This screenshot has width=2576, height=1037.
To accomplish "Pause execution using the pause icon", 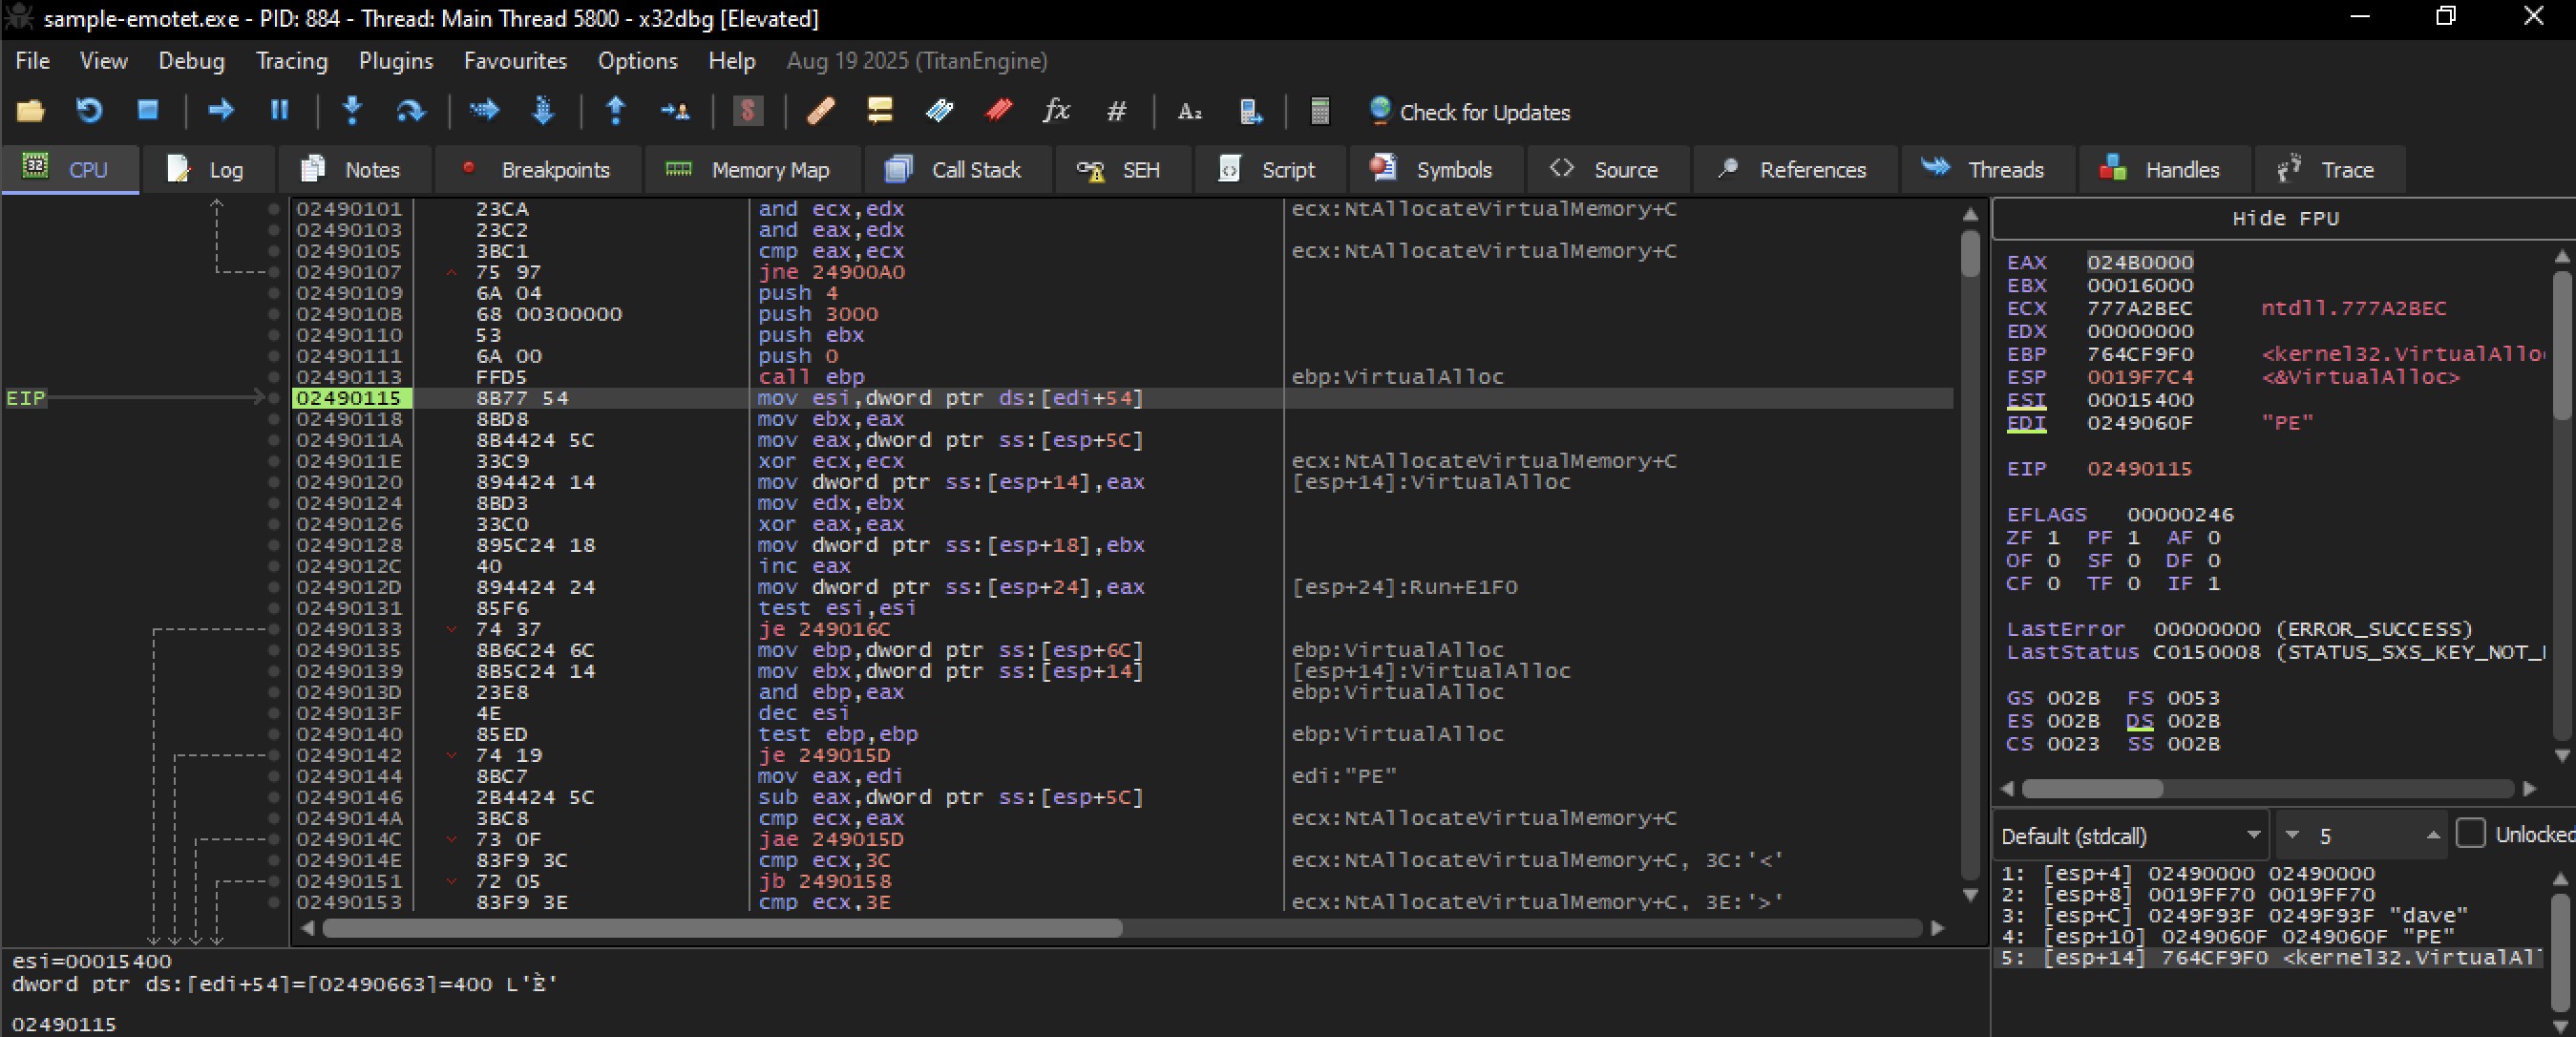I will 279,111.
